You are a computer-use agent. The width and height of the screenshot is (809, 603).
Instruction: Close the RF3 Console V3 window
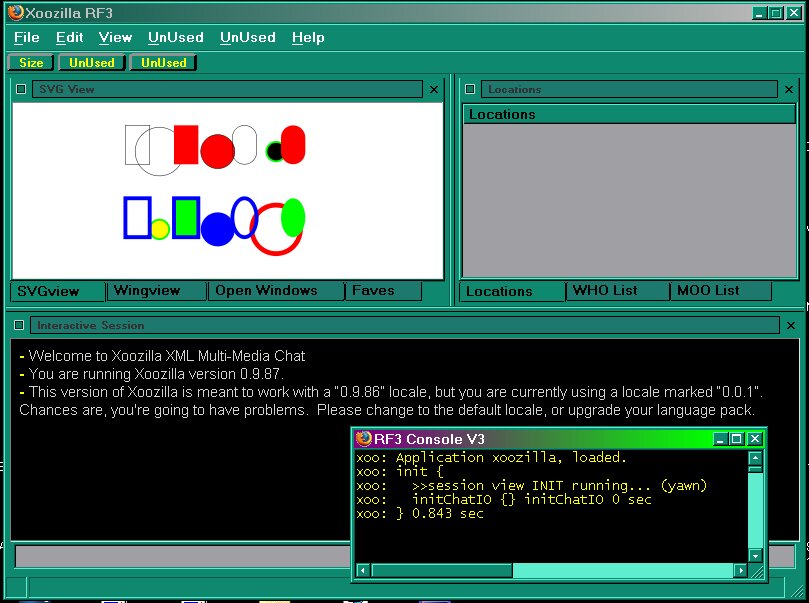tap(755, 439)
